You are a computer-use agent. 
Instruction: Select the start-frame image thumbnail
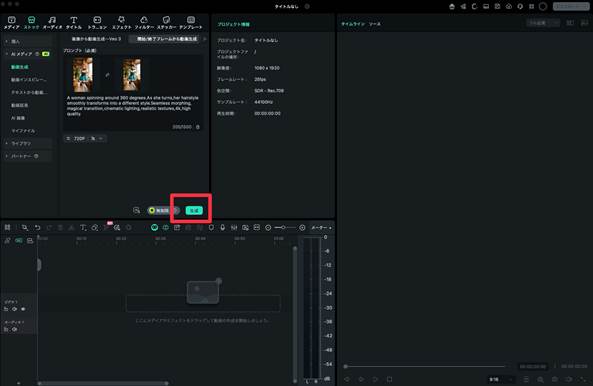pyautogui.click(x=82, y=74)
